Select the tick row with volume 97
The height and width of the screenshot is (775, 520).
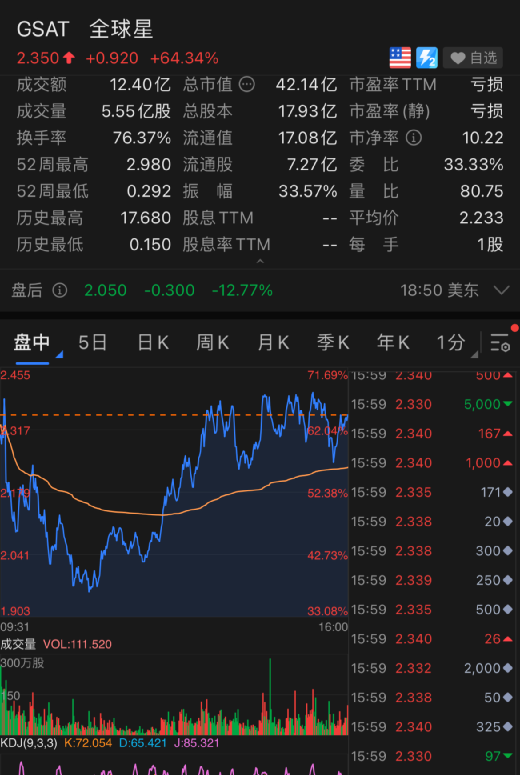click(432, 756)
